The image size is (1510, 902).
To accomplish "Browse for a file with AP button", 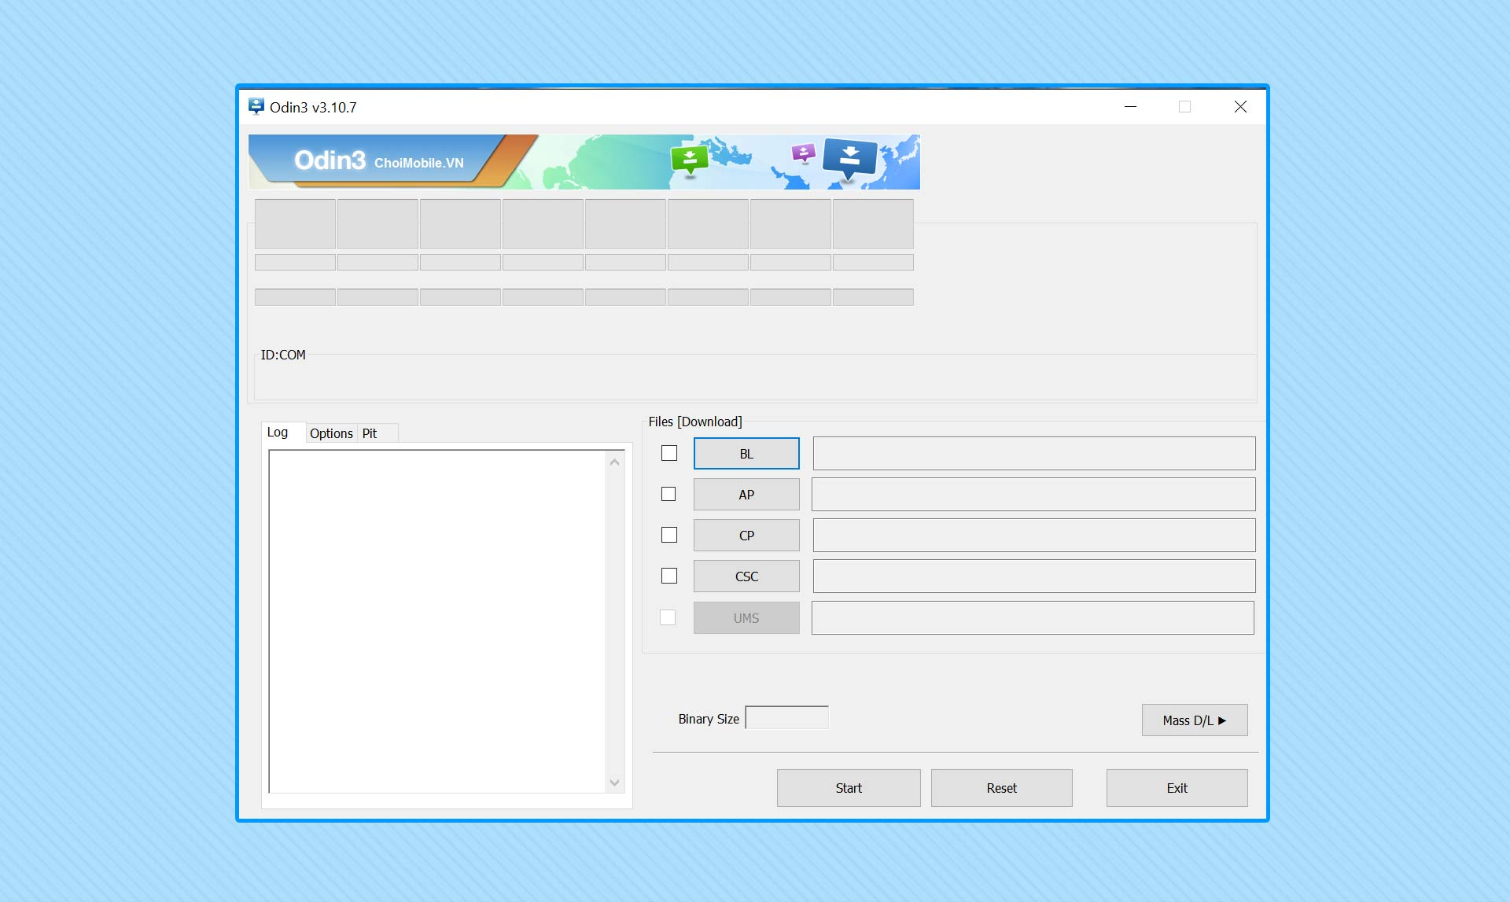I will click(x=746, y=494).
